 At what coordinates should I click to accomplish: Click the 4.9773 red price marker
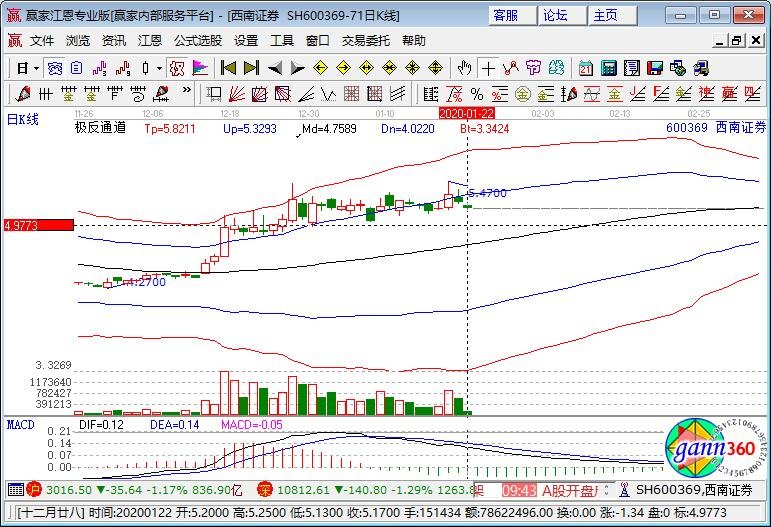(x=39, y=226)
